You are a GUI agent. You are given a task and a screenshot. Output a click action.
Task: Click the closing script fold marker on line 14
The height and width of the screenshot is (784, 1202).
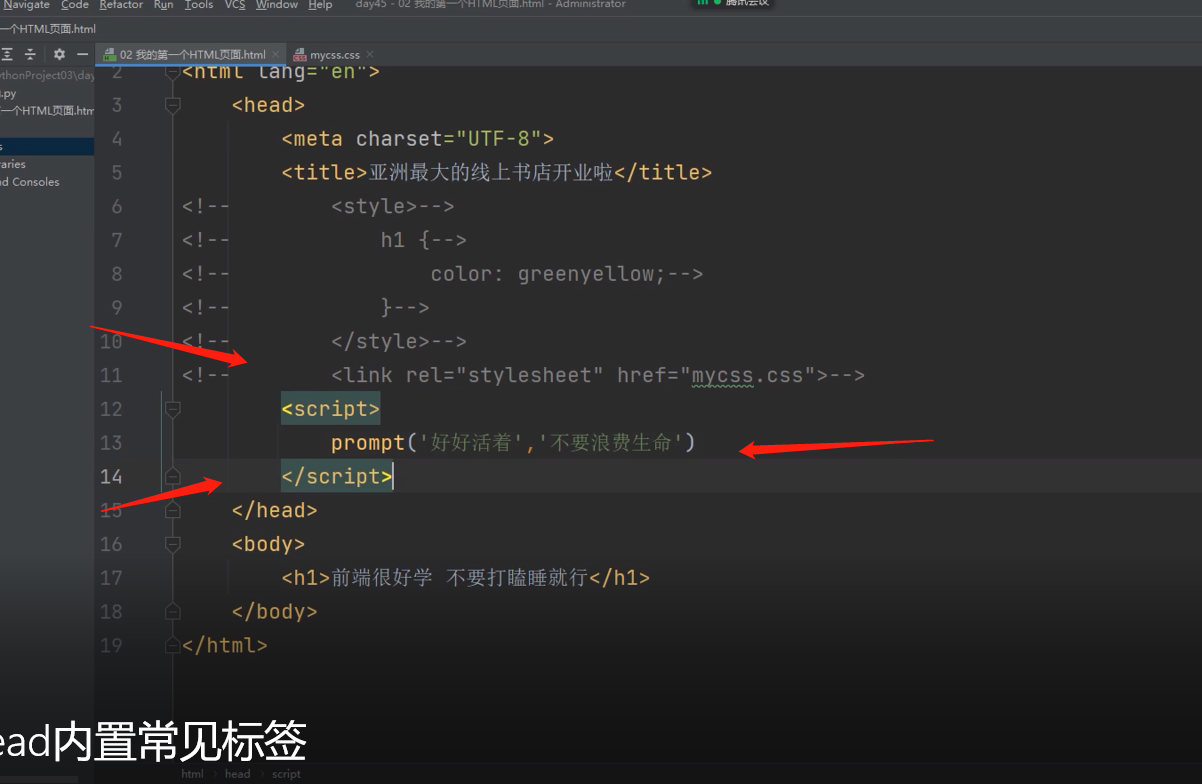click(x=172, y=476)
